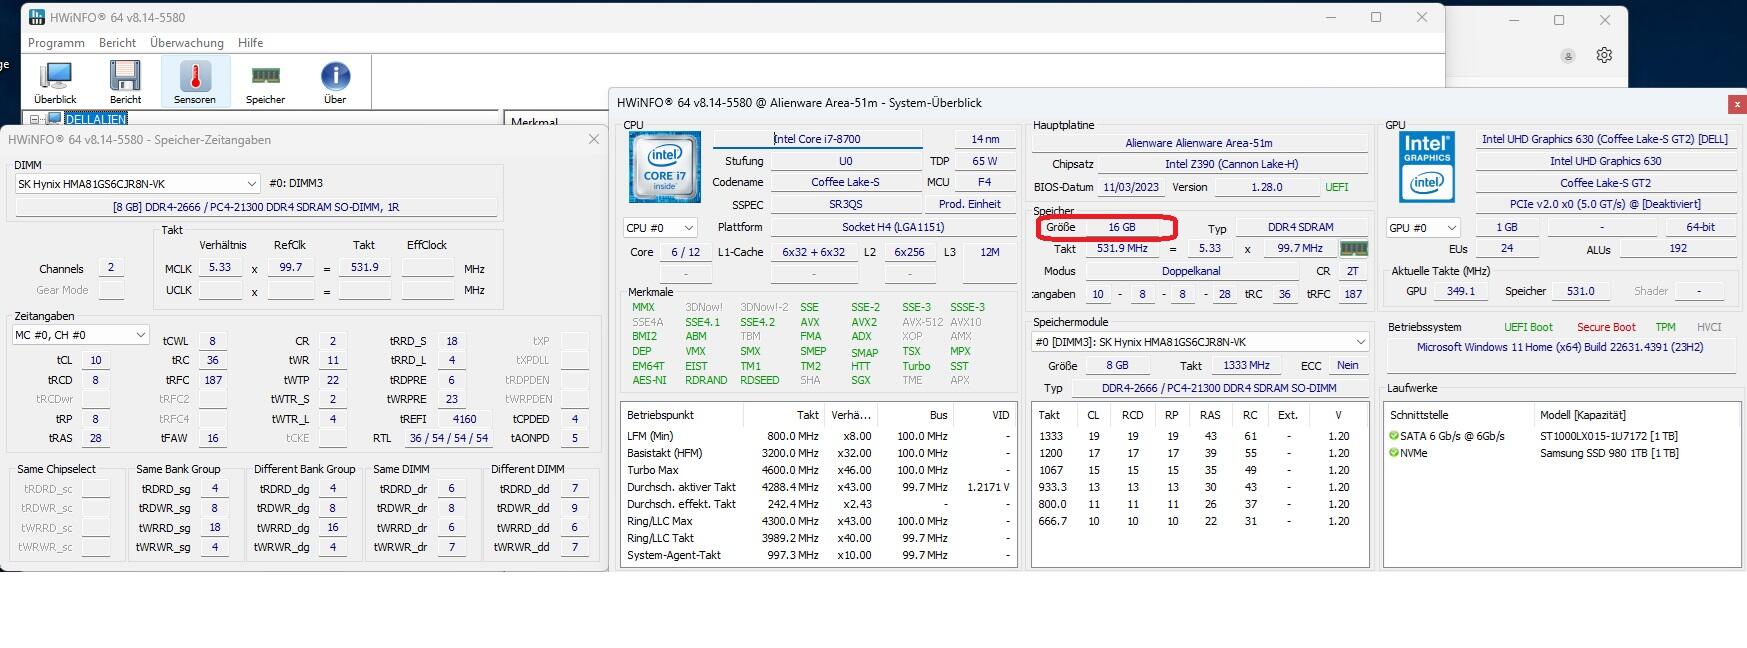This screenshot has height=648, width=1747.
Task: Click the Coffee Lake-S codename field
Action: coord(845,182)
